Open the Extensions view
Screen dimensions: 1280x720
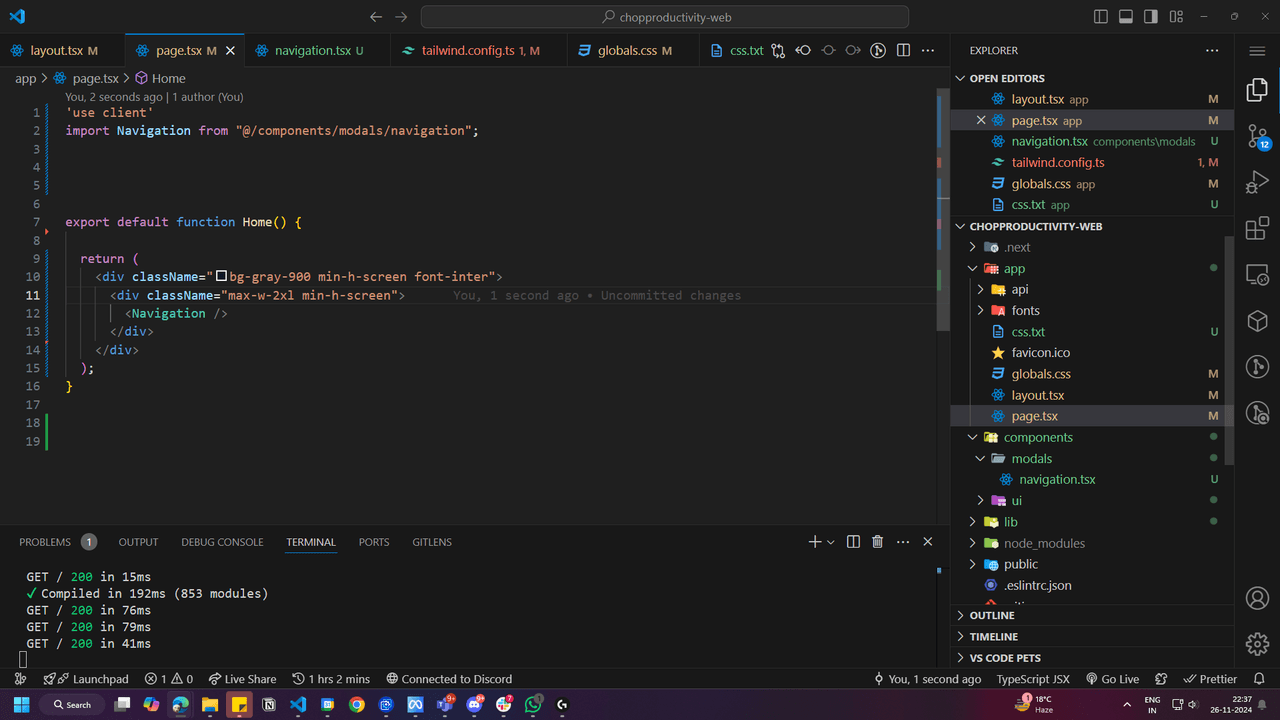1257,229
